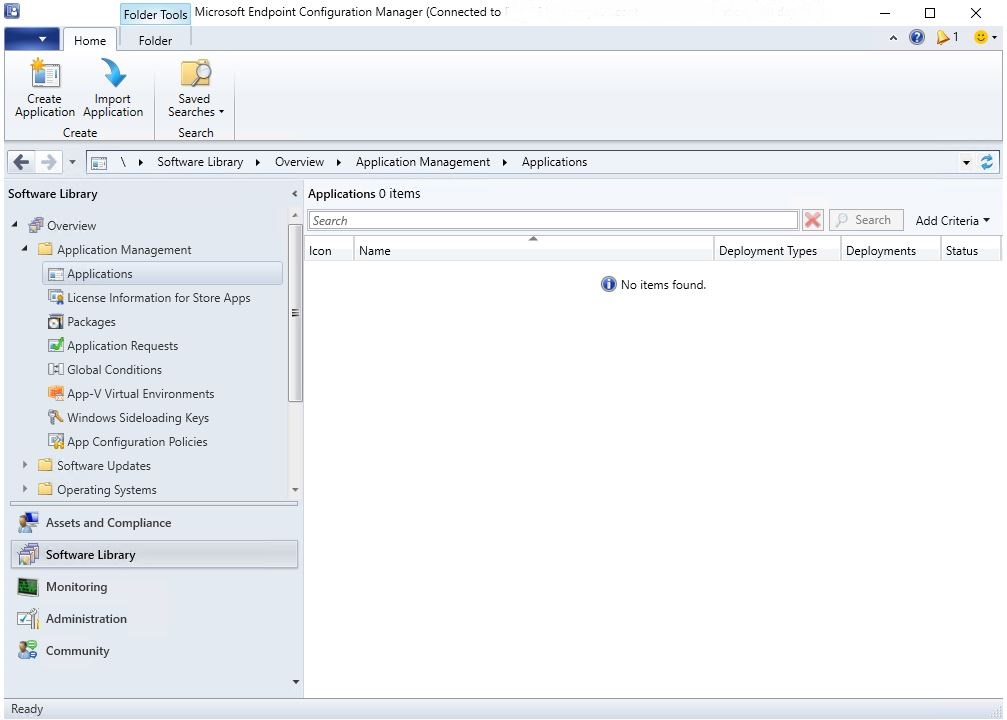Switch to the Folder ribbon tab
The image size is (1007, 720).
155,41
